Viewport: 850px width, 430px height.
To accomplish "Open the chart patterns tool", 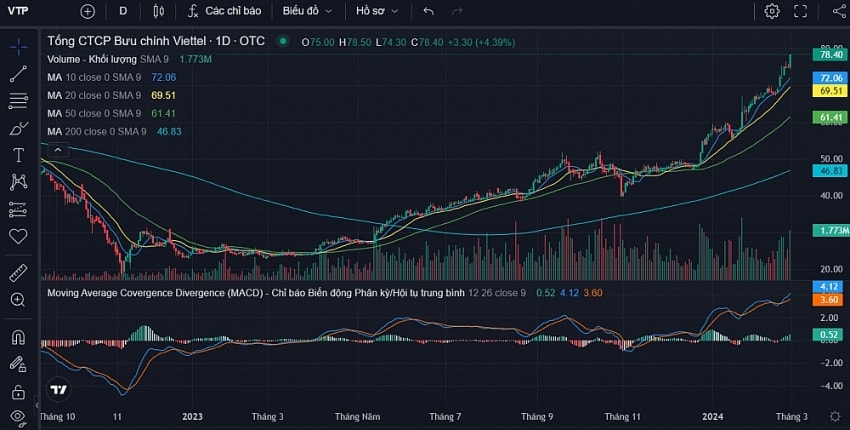I will 18,182.
